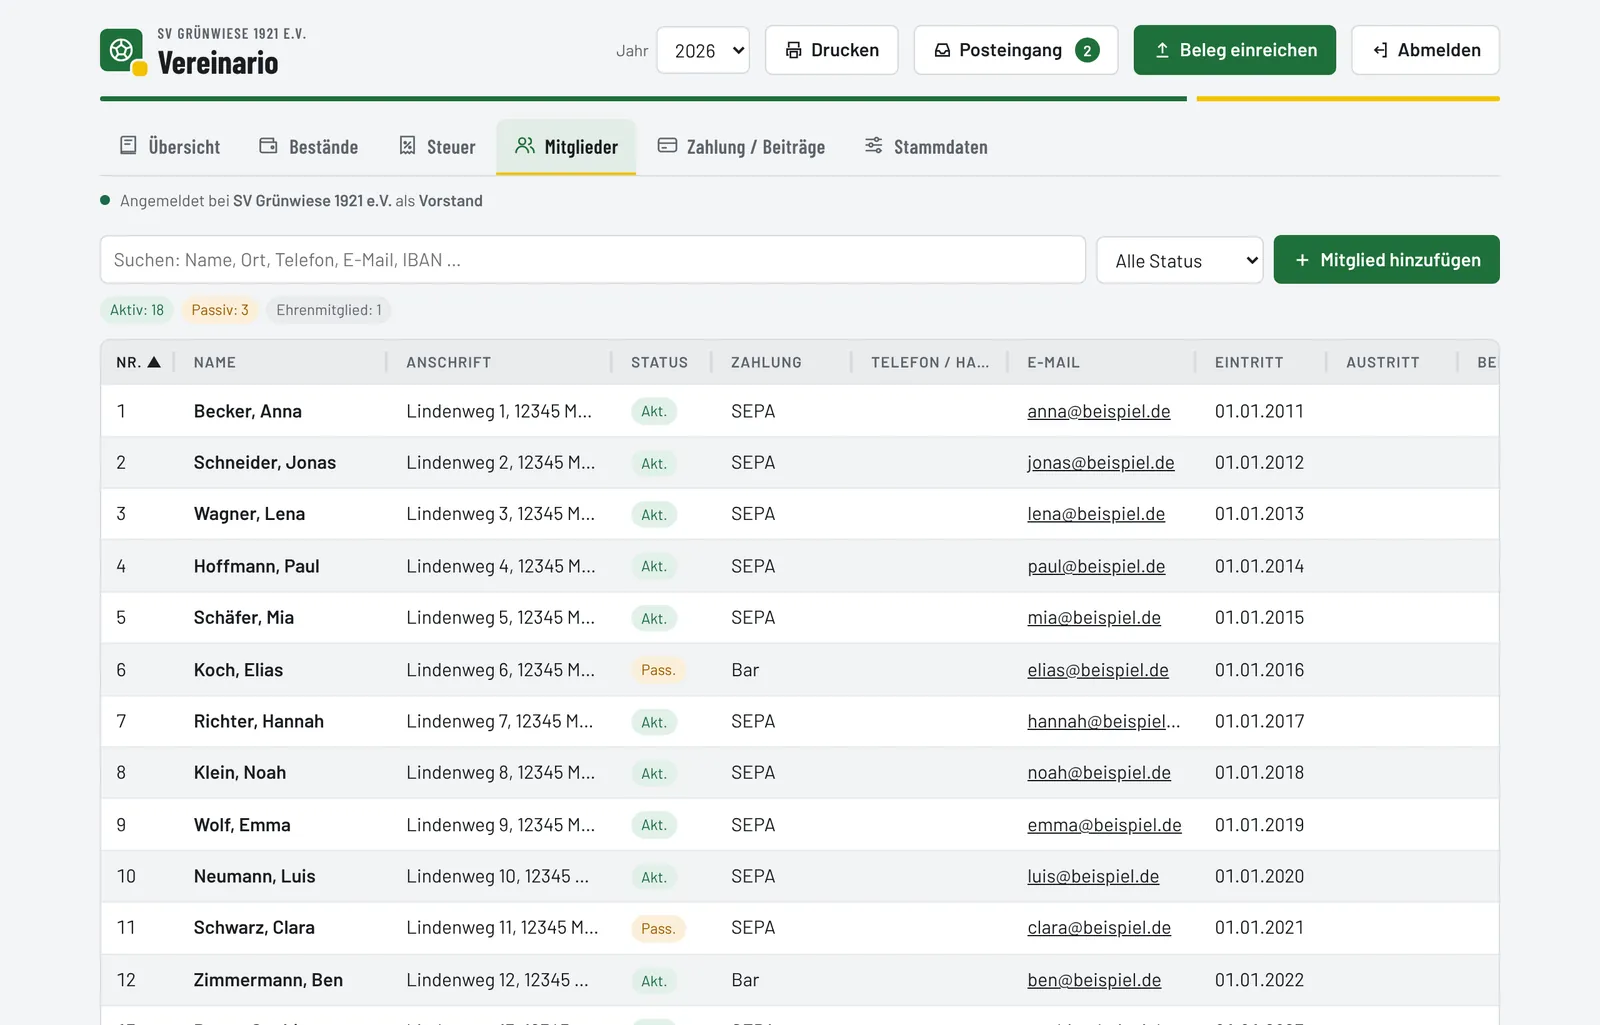The image size is (1600, 1025).
Task: Select the name Zimmermann, Ben
Action: click(268, 980)
